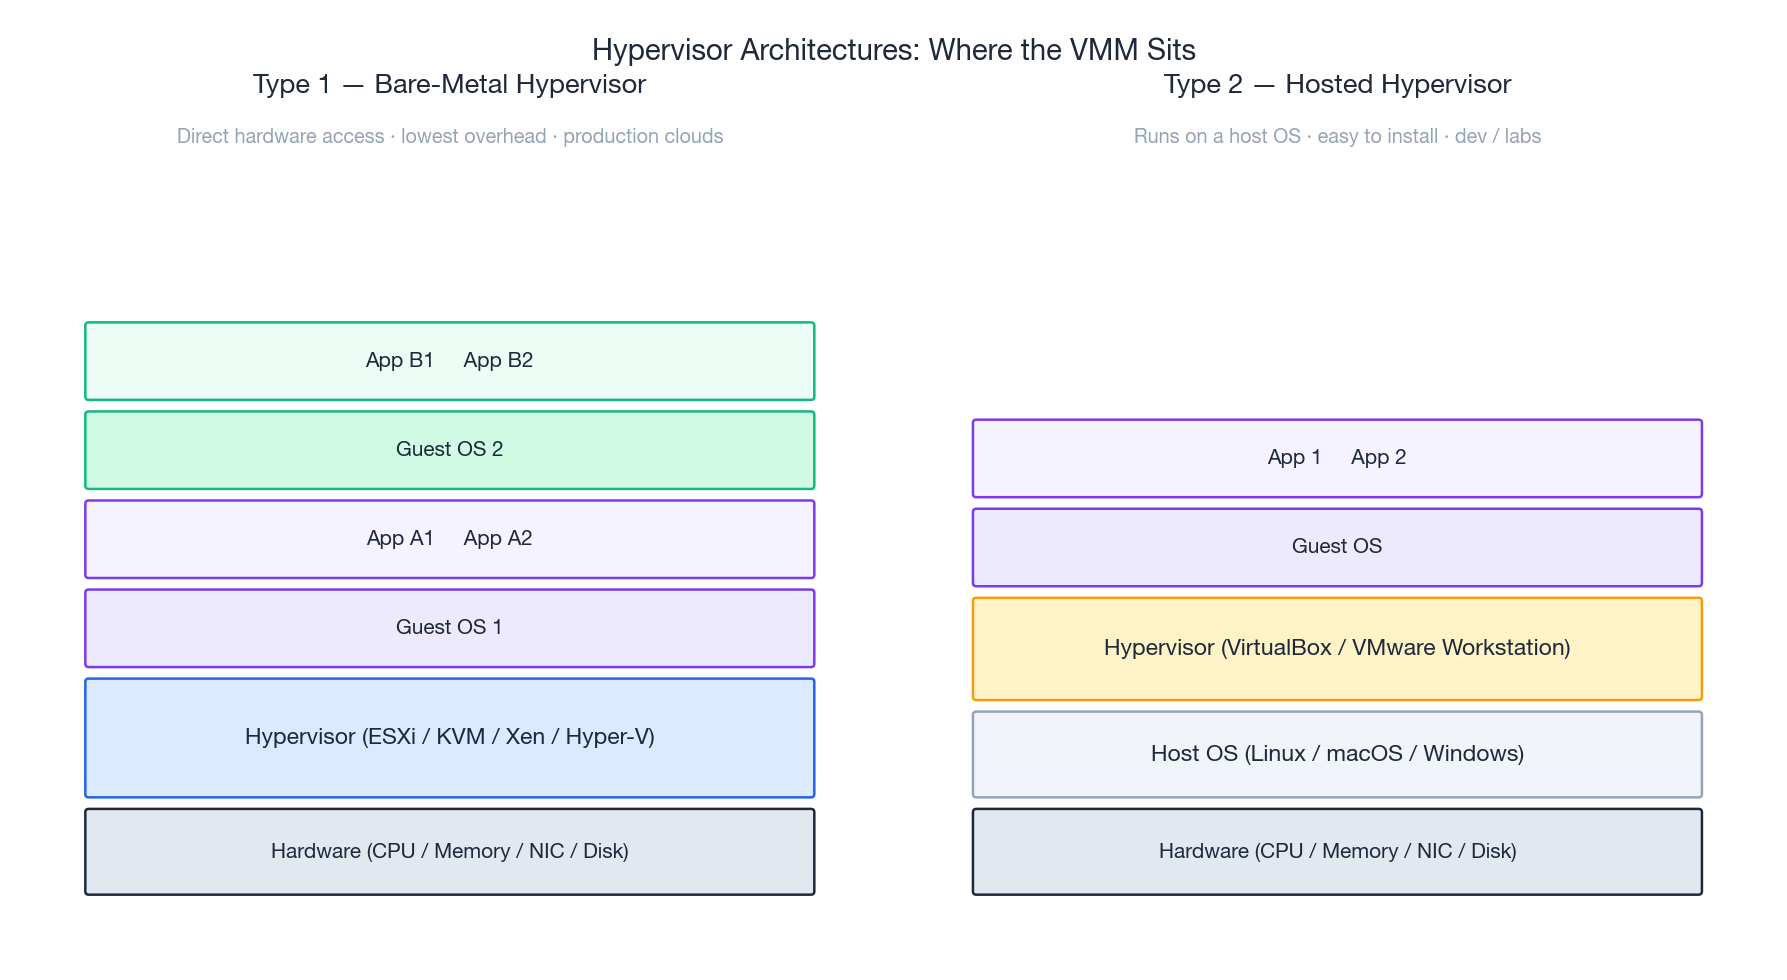
Task: Select the Hypervisor (ESXi / KVM / Xen / Hyper-V) block
Action: coord(449,737)
